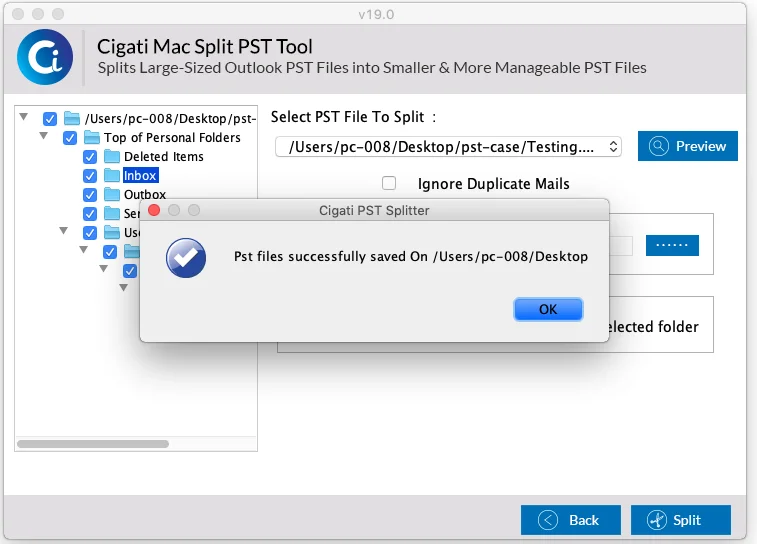
Task: Click the Outbox folder icon
Action: 112,195
